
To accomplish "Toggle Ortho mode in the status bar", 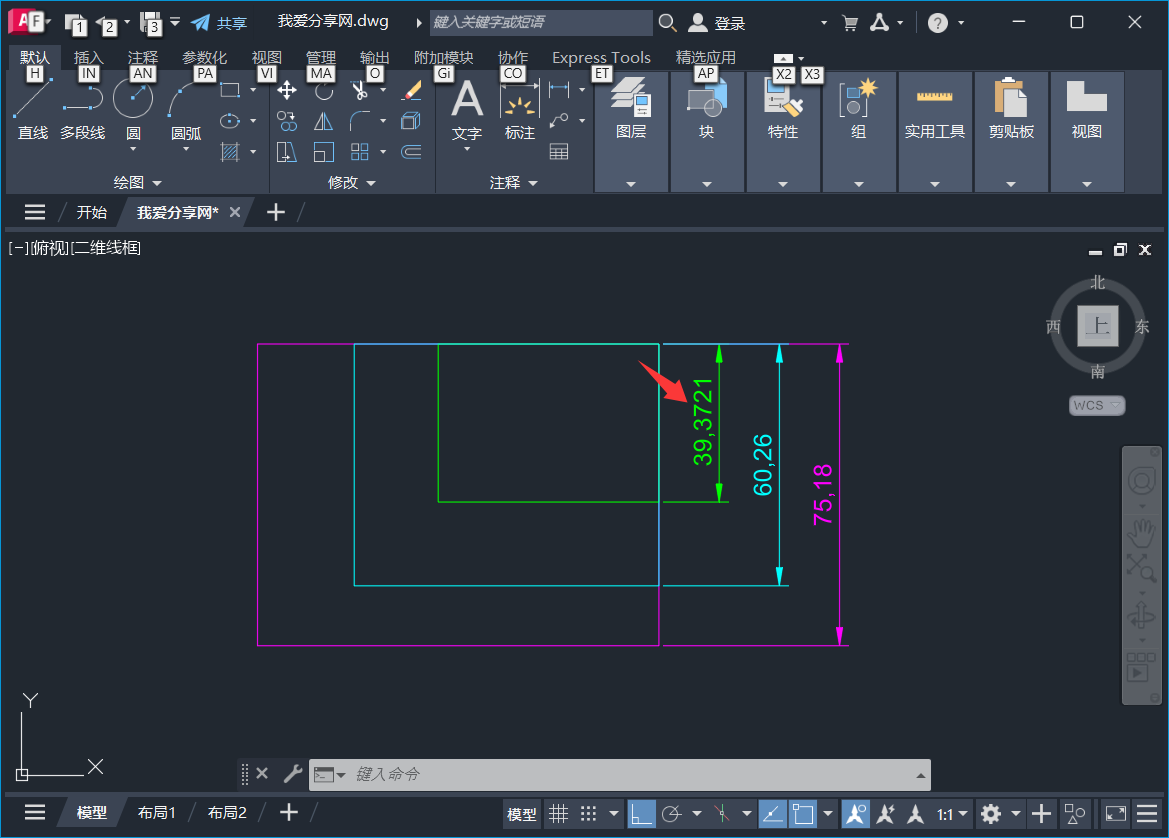I will click(641, 814).
